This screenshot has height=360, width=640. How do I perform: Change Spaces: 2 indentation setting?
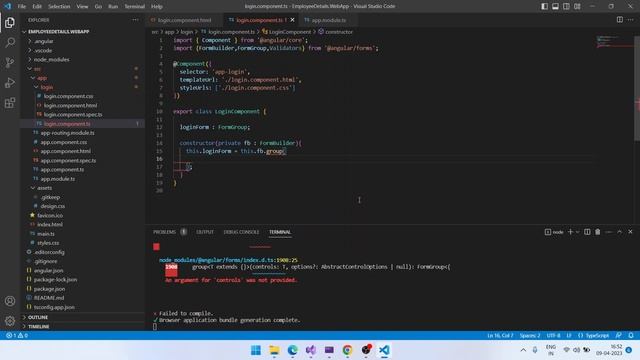[x=530, y=335]
